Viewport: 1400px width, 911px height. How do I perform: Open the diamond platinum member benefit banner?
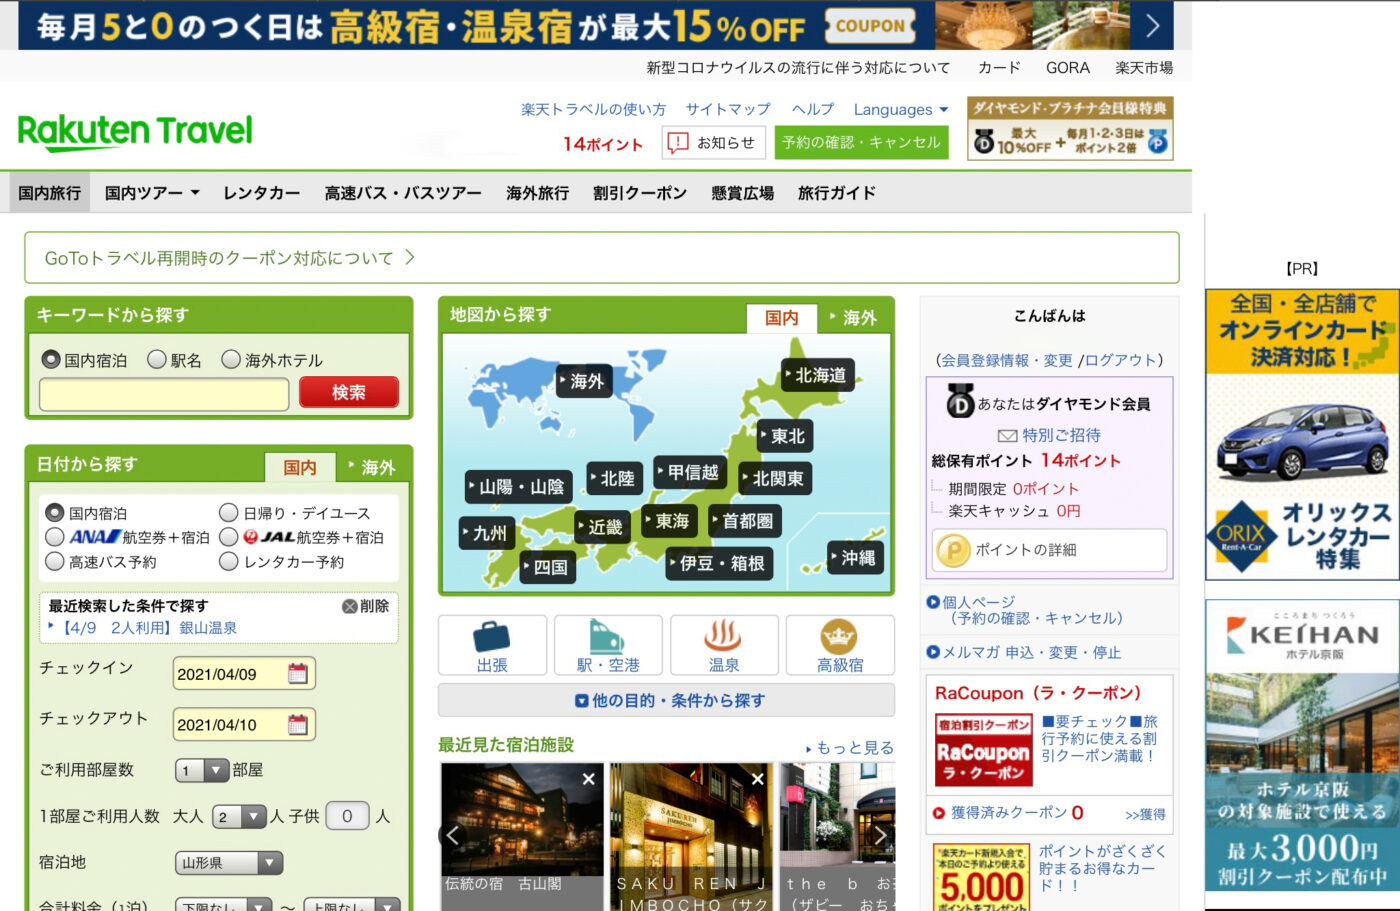(1070, 129)
